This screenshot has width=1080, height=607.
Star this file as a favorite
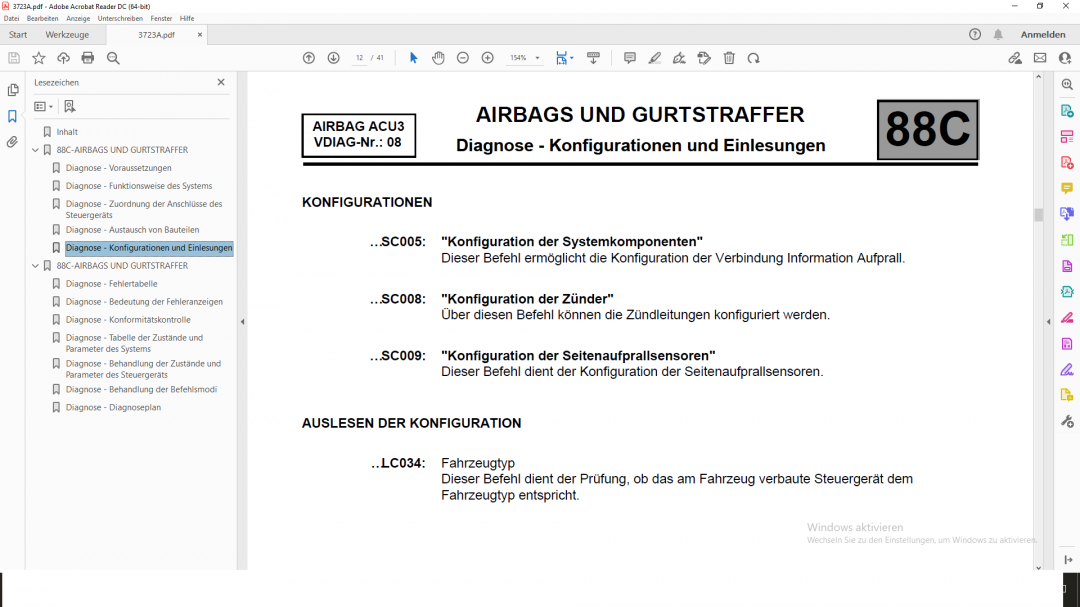39,58
